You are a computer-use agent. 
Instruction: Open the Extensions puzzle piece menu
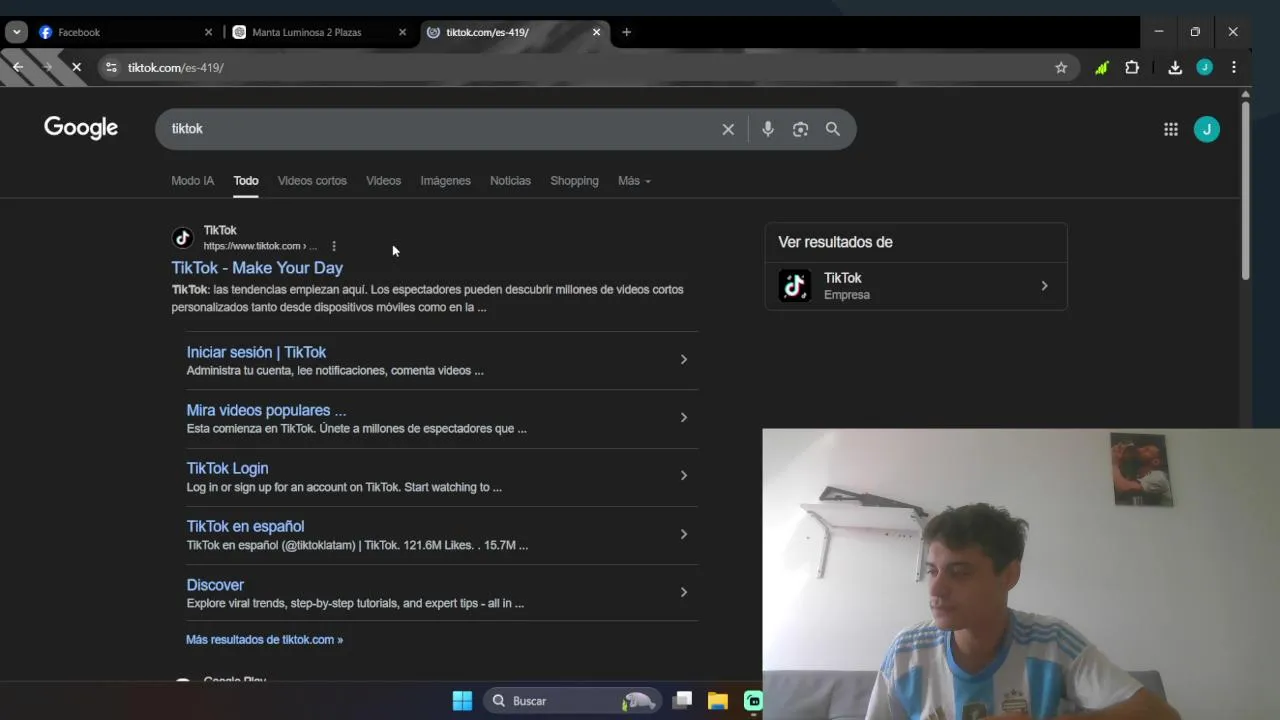1132,67
